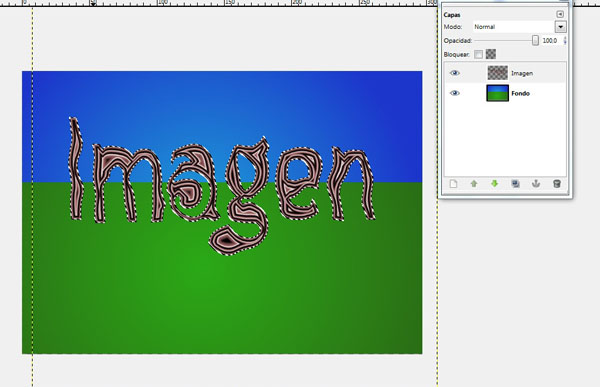Click the Imagen text on the canvas
Image resolution: width=600 pixels, height=387 pixels.
point(222,186)
